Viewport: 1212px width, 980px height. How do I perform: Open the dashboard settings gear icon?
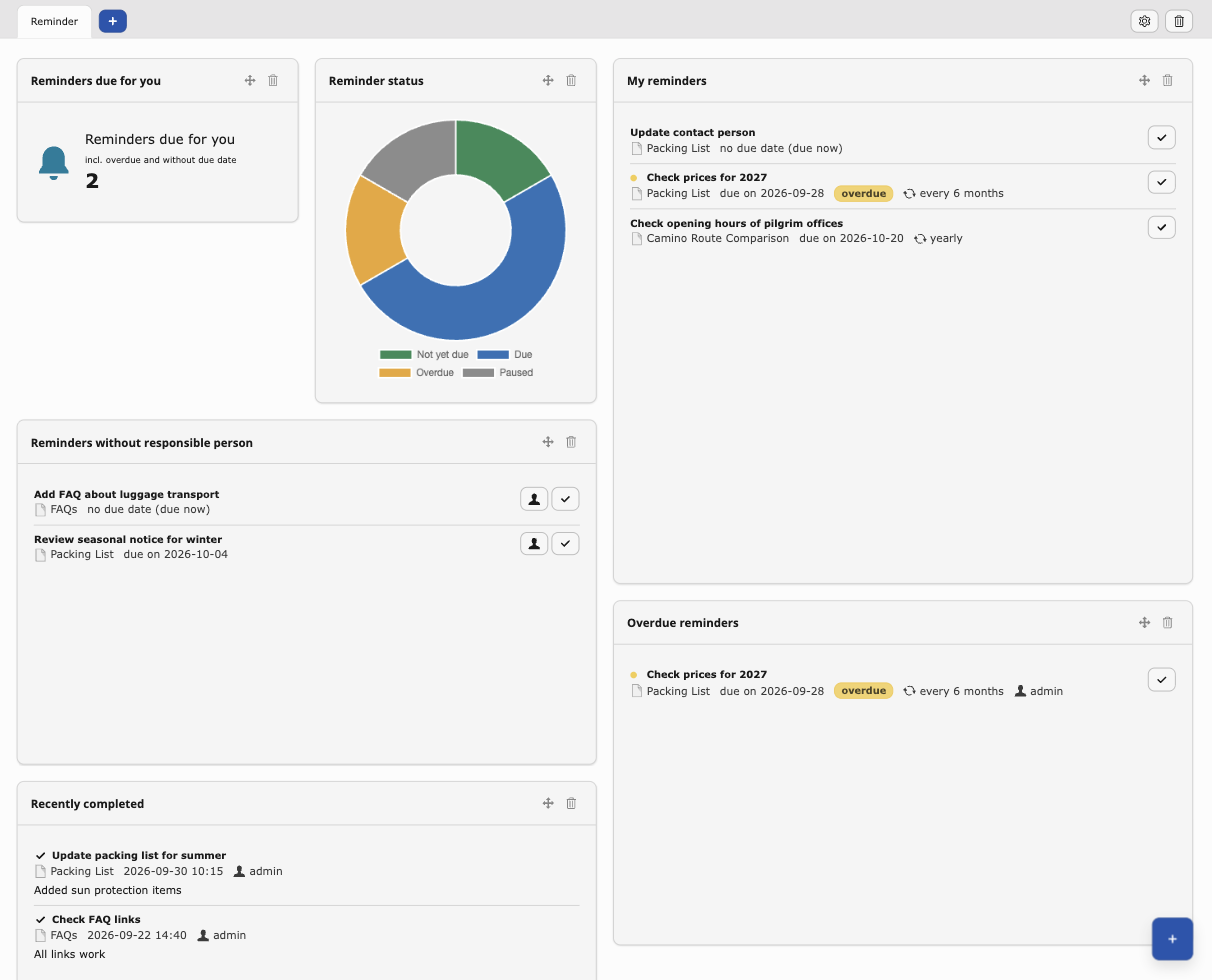point(1144,21)
